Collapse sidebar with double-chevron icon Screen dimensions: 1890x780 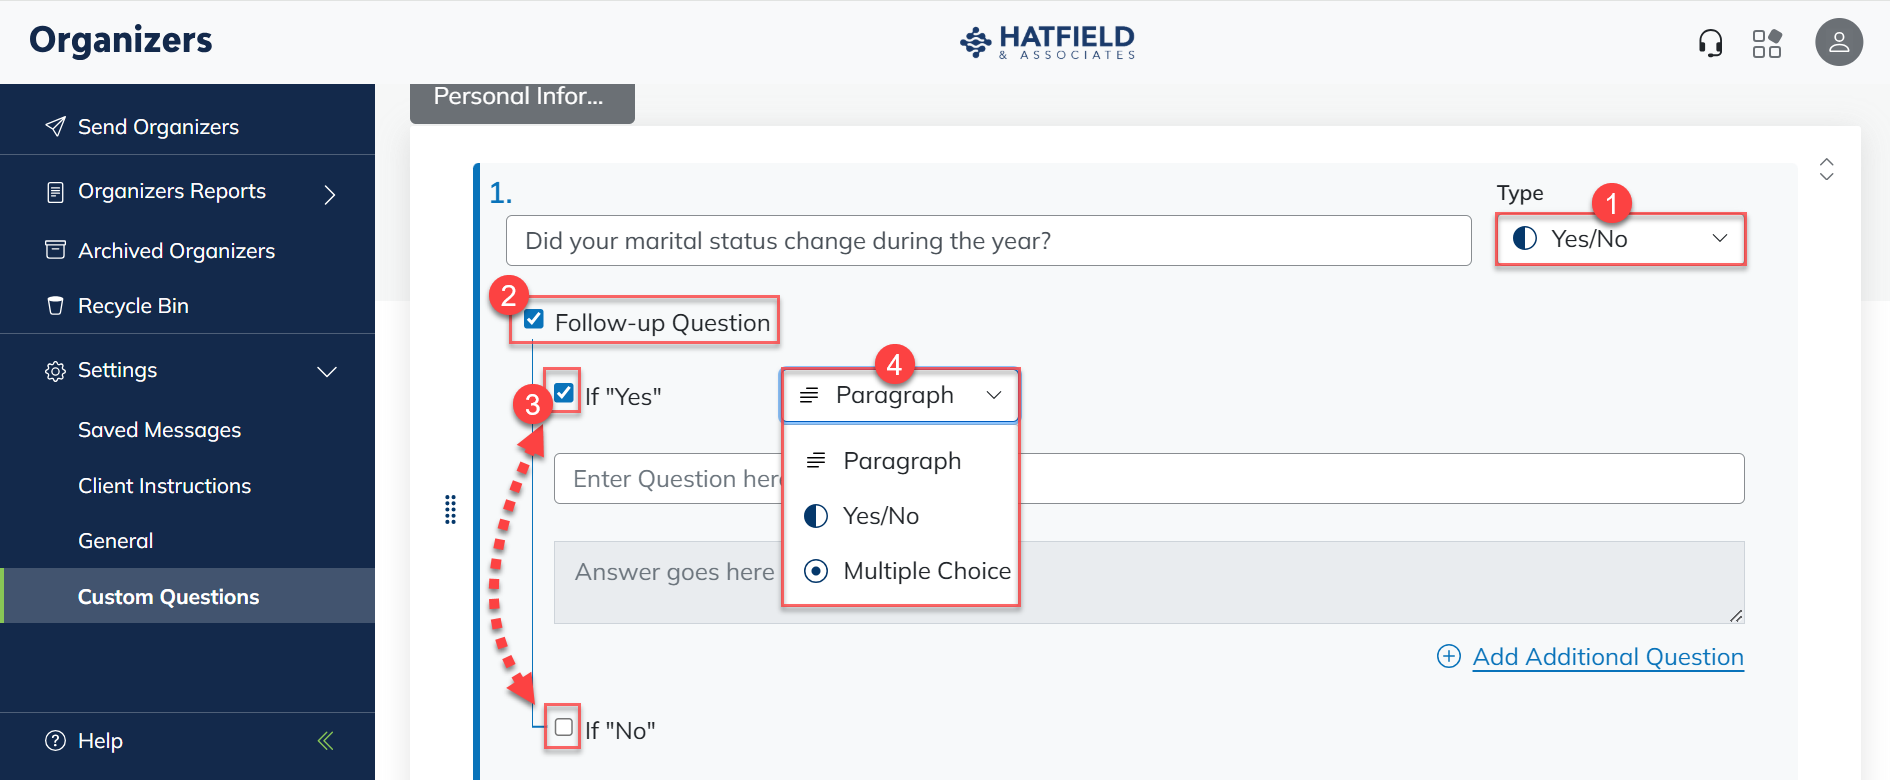point(325,741)
